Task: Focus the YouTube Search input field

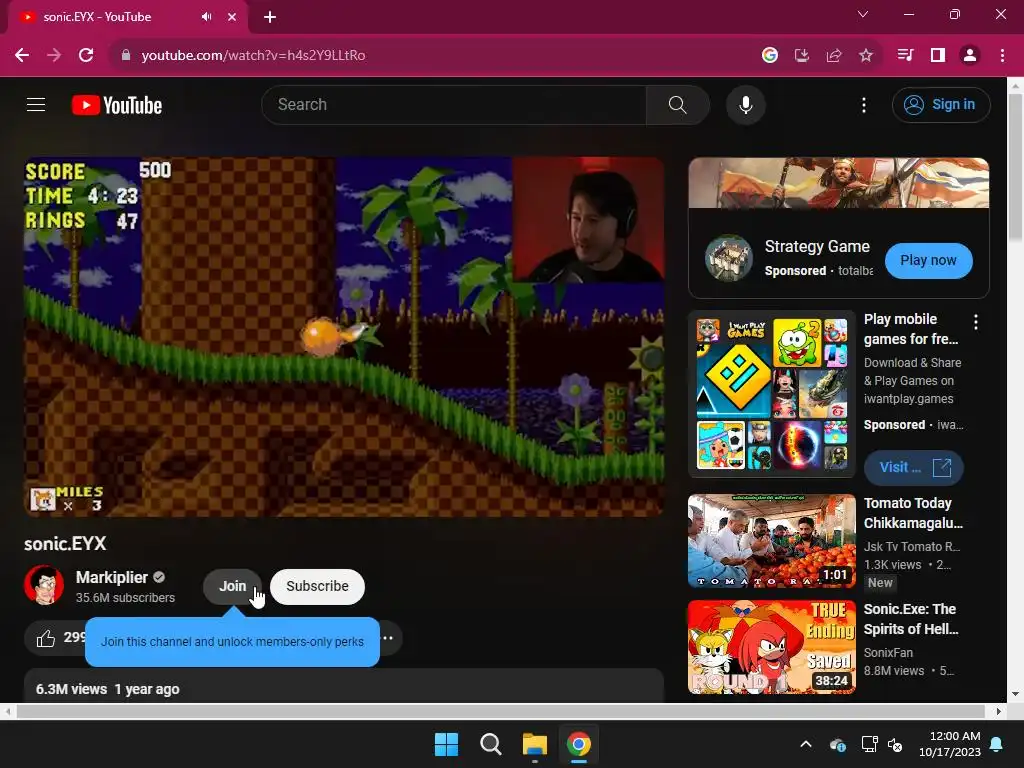Action: (x=455, y=104)
